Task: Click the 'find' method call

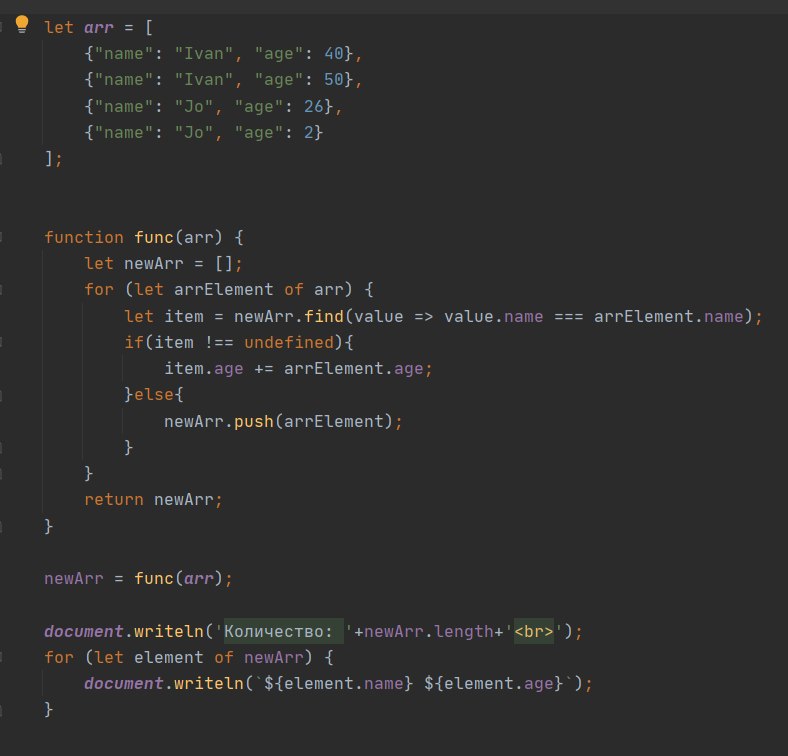Action: 324,316
